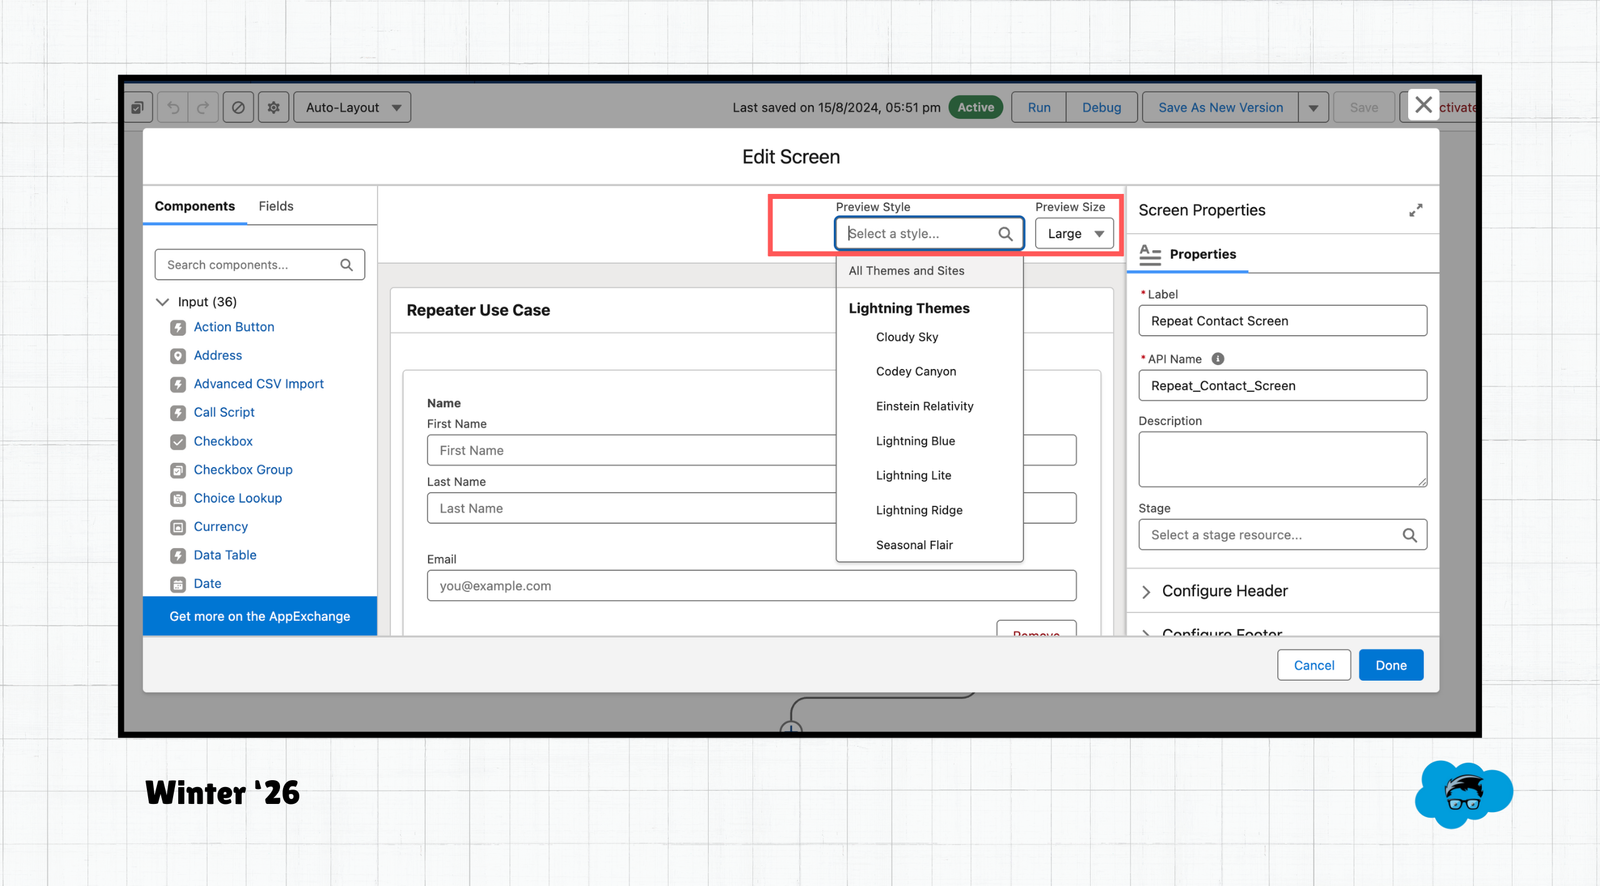The height and width of the screenshot is (886, 1600).
Task: Click the Currency component icon
Action: pos(178,527)
